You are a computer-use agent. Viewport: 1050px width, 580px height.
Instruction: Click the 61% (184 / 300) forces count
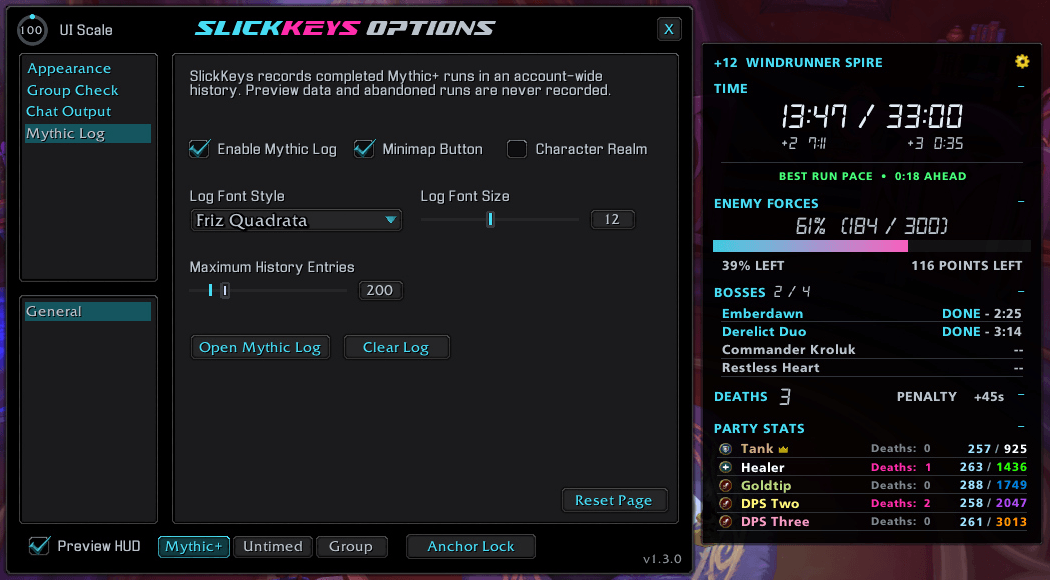coord(871,226)
